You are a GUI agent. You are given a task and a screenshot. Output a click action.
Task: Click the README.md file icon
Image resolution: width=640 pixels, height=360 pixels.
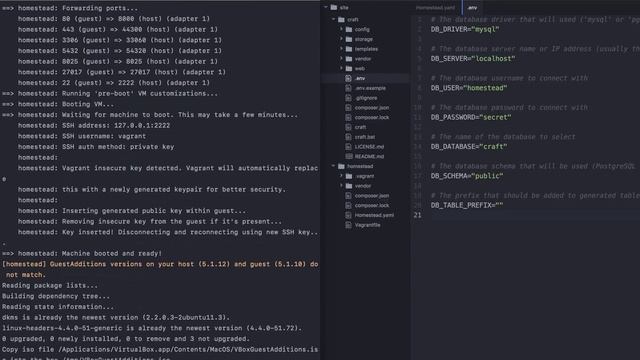(349, 156)
